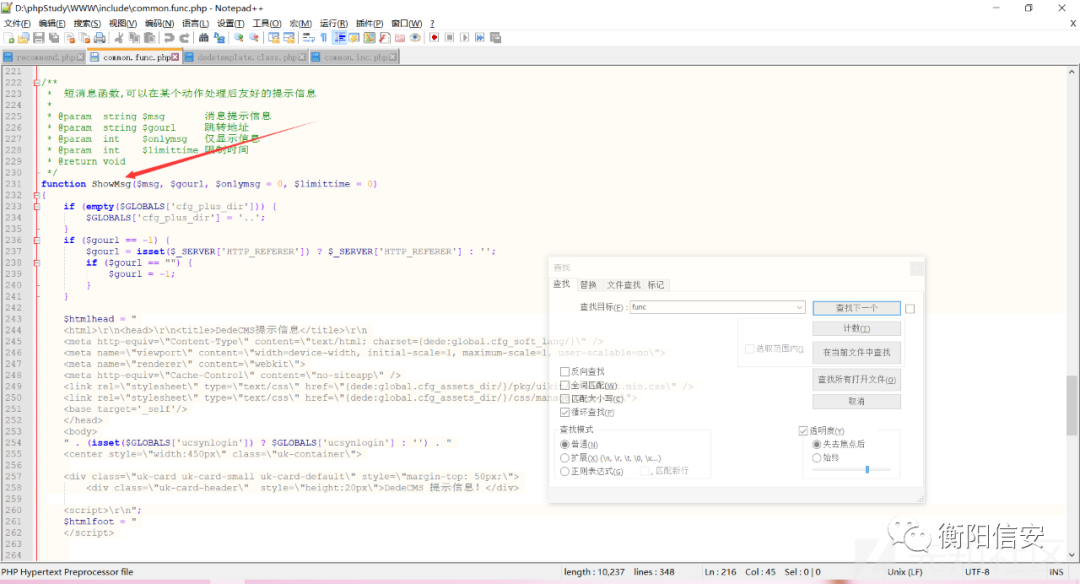The height and width of the screenshot is (584, 1080).
Task: Switch to common.inc.php file tab
Action: 355,57
